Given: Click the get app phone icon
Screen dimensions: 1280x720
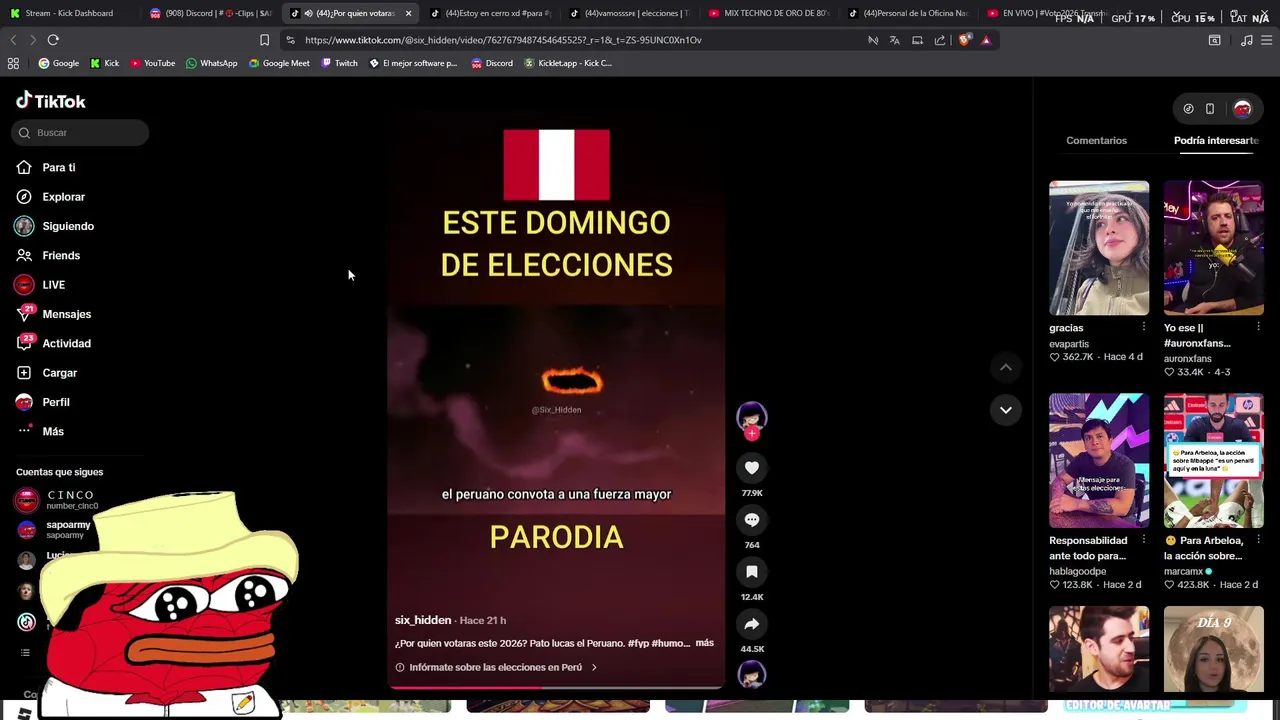Looking at the screenshot, I should tap(1210, 108).
